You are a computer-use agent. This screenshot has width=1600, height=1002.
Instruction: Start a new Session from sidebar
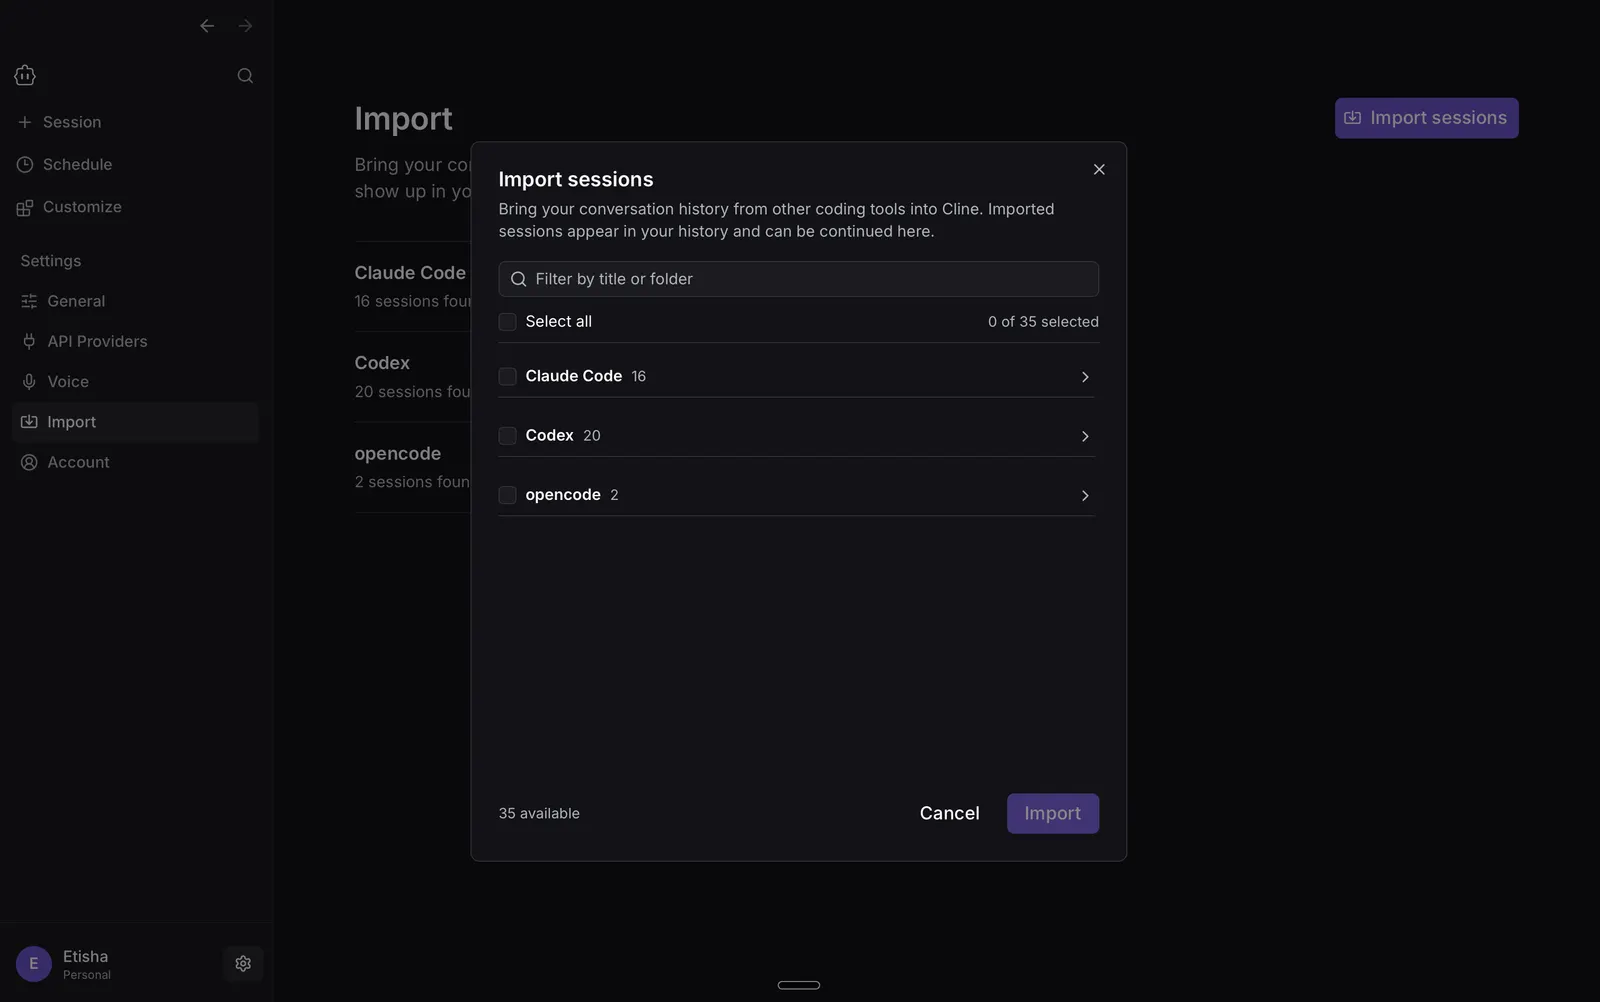click(x=59, y=122)
